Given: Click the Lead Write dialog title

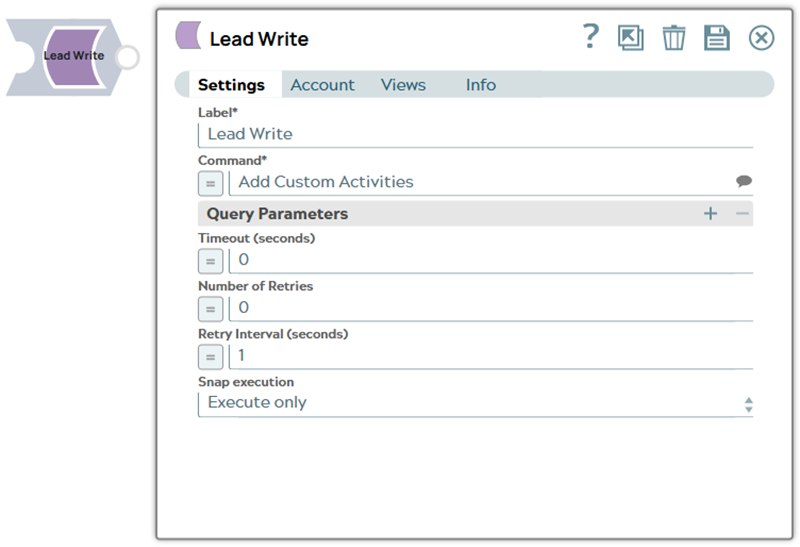Looking at the screenshot, I should 259,39.
